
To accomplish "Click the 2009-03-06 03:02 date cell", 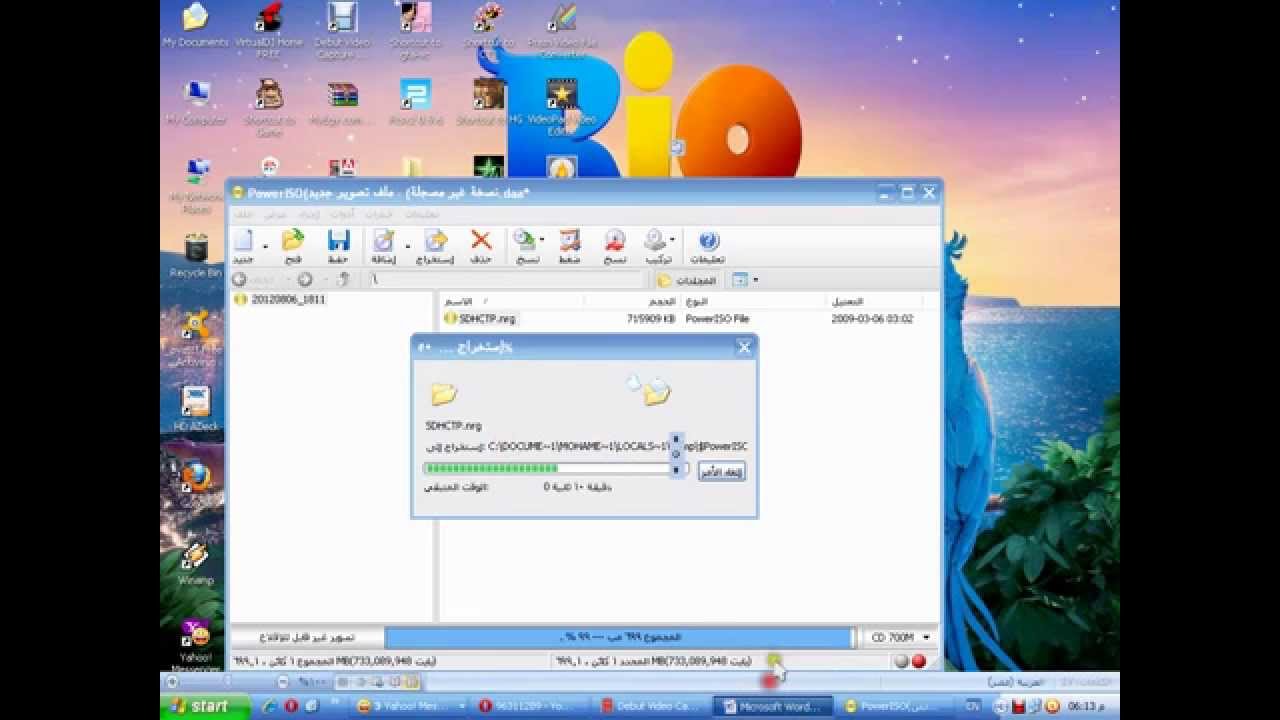I will click(872, 319).
